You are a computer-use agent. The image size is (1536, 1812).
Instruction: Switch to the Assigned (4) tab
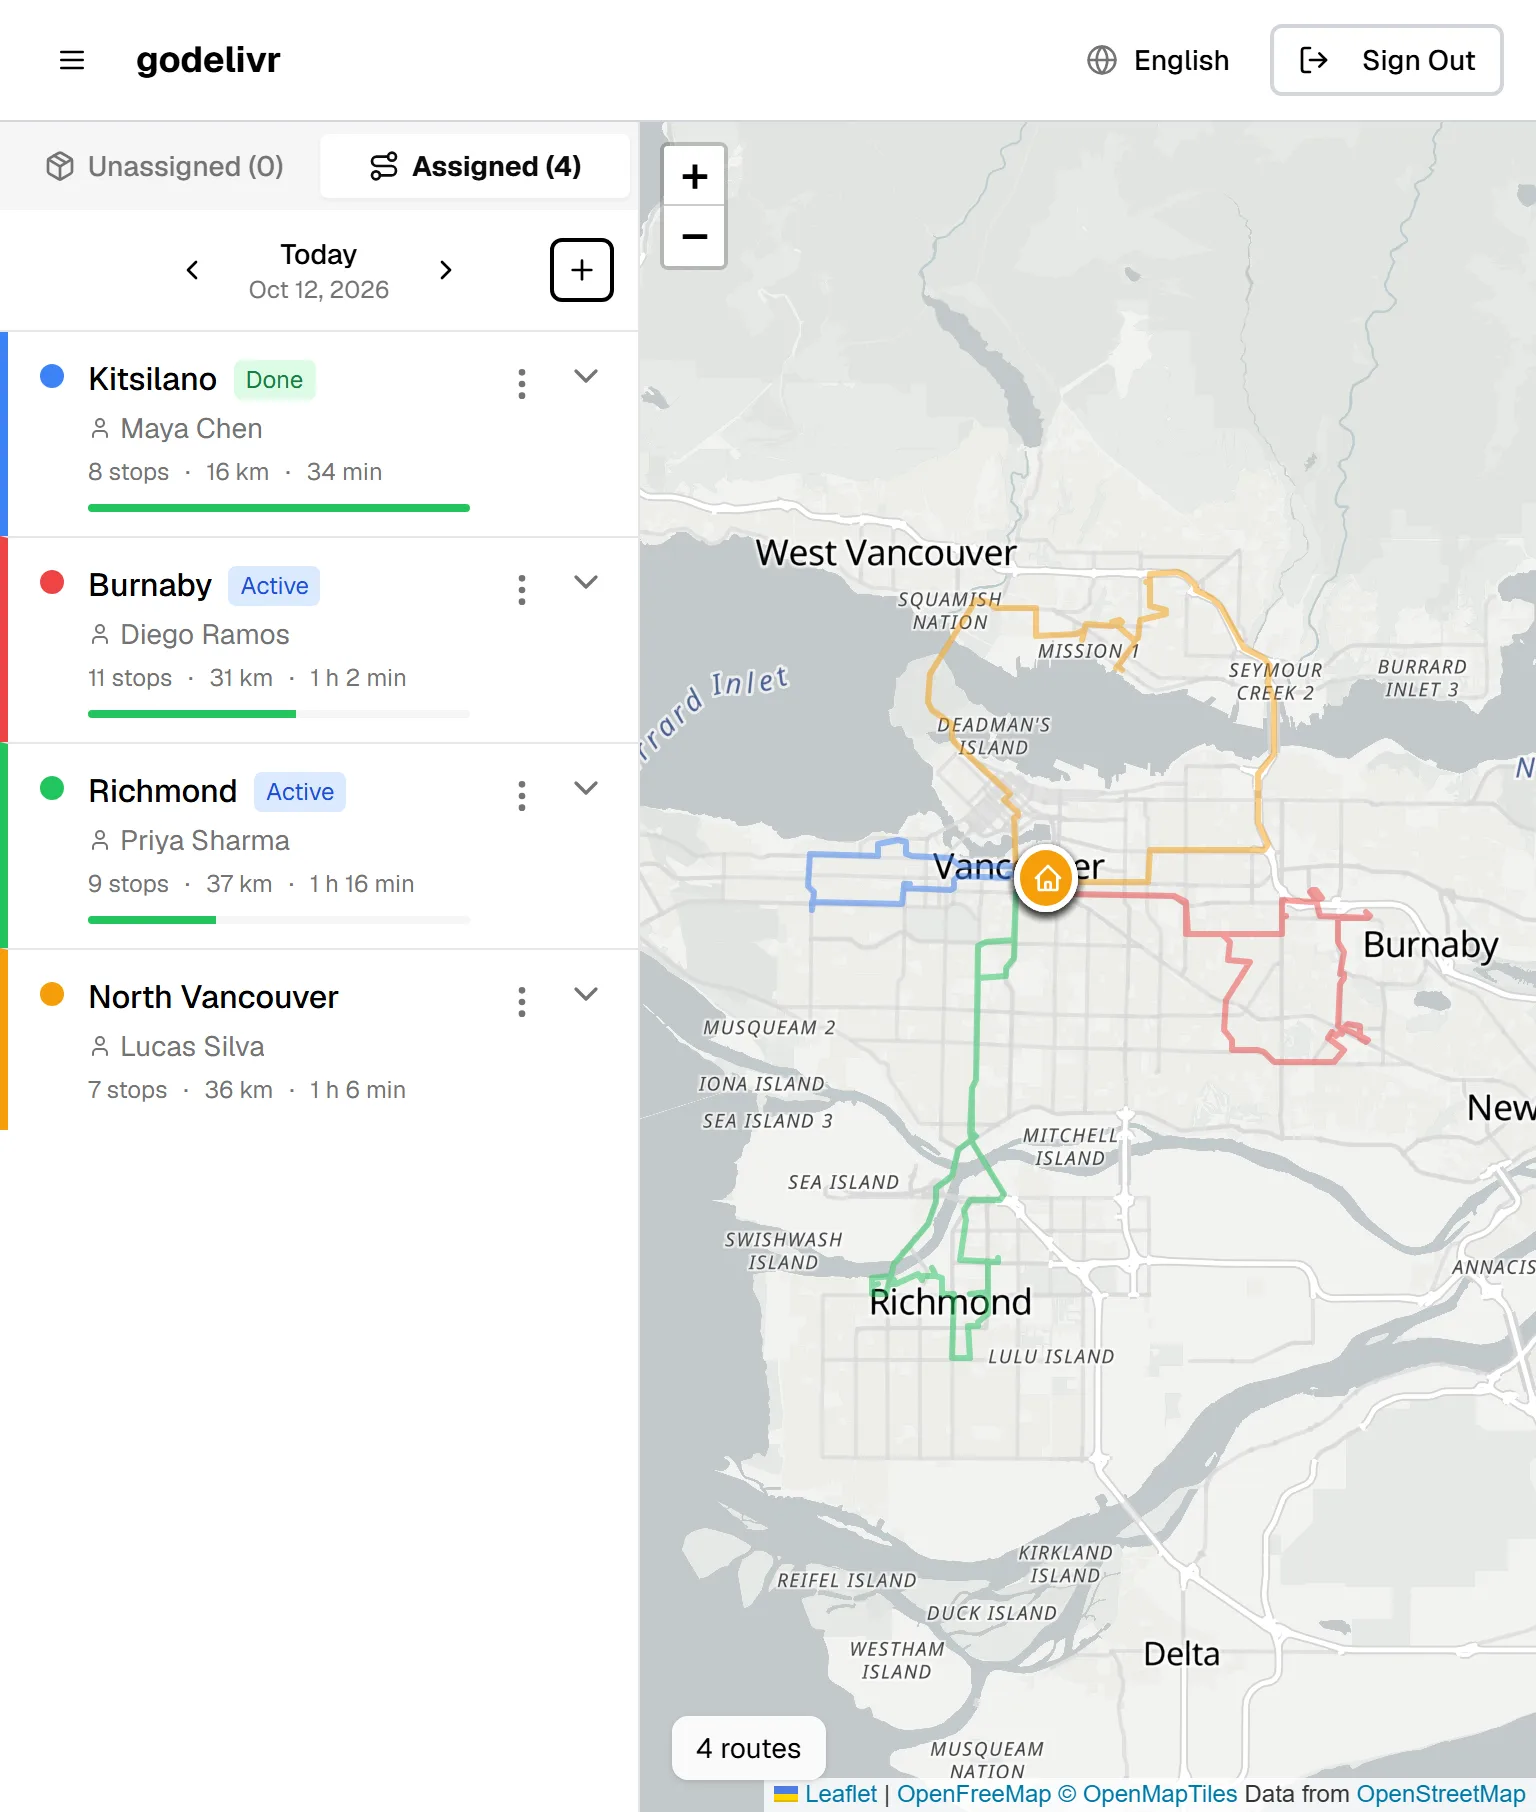(475, 166)
